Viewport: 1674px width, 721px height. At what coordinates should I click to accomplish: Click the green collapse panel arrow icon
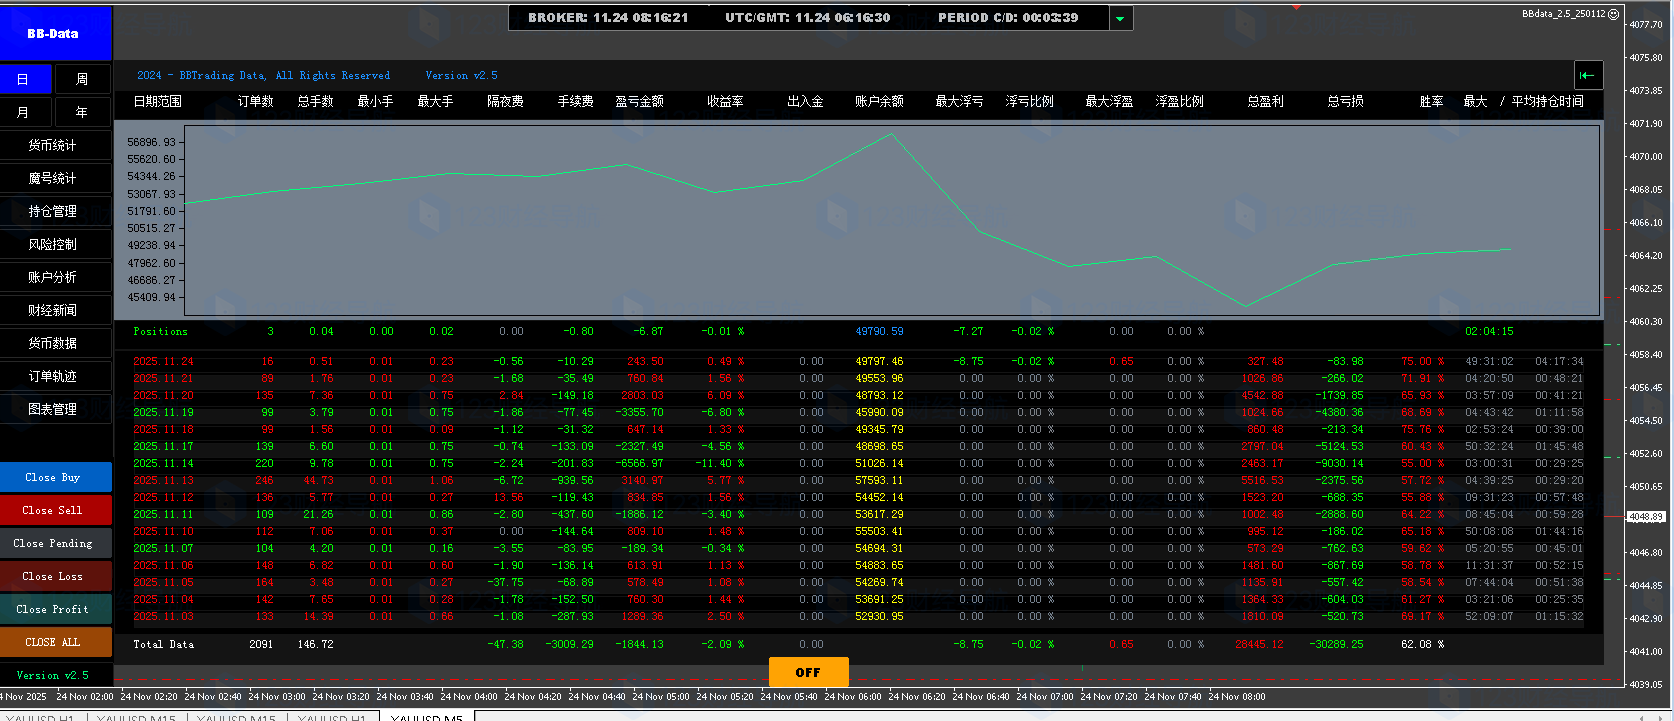[1588, 76]
